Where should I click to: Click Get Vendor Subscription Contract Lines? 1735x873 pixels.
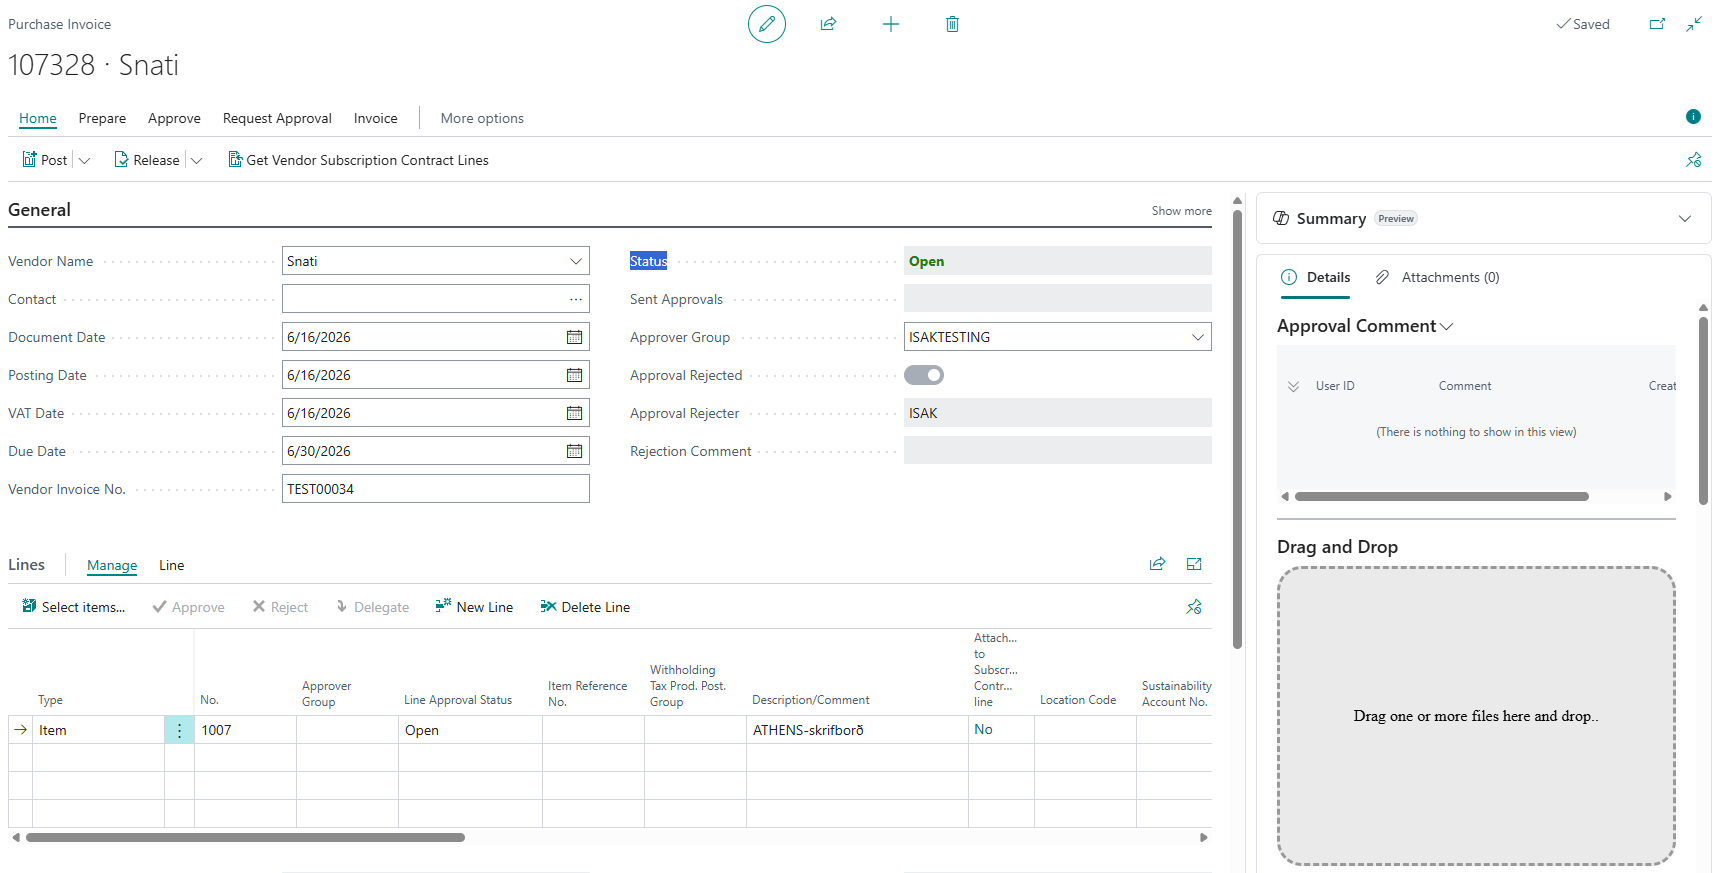coord(358,160)
